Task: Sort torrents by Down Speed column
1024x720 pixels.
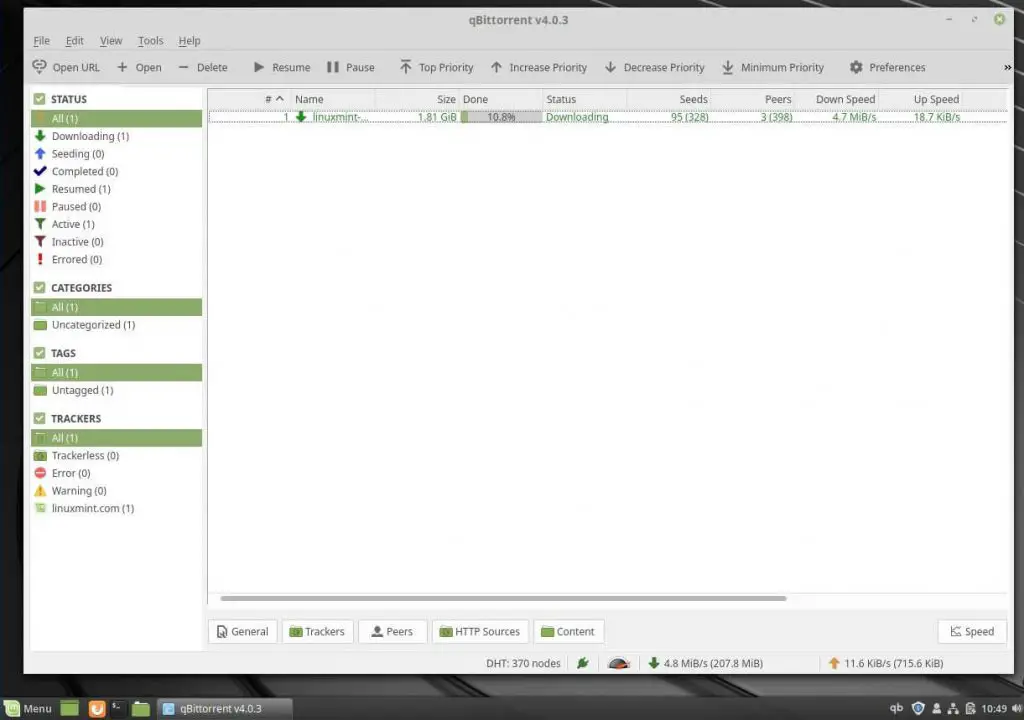Action: [x=837, y=99]
